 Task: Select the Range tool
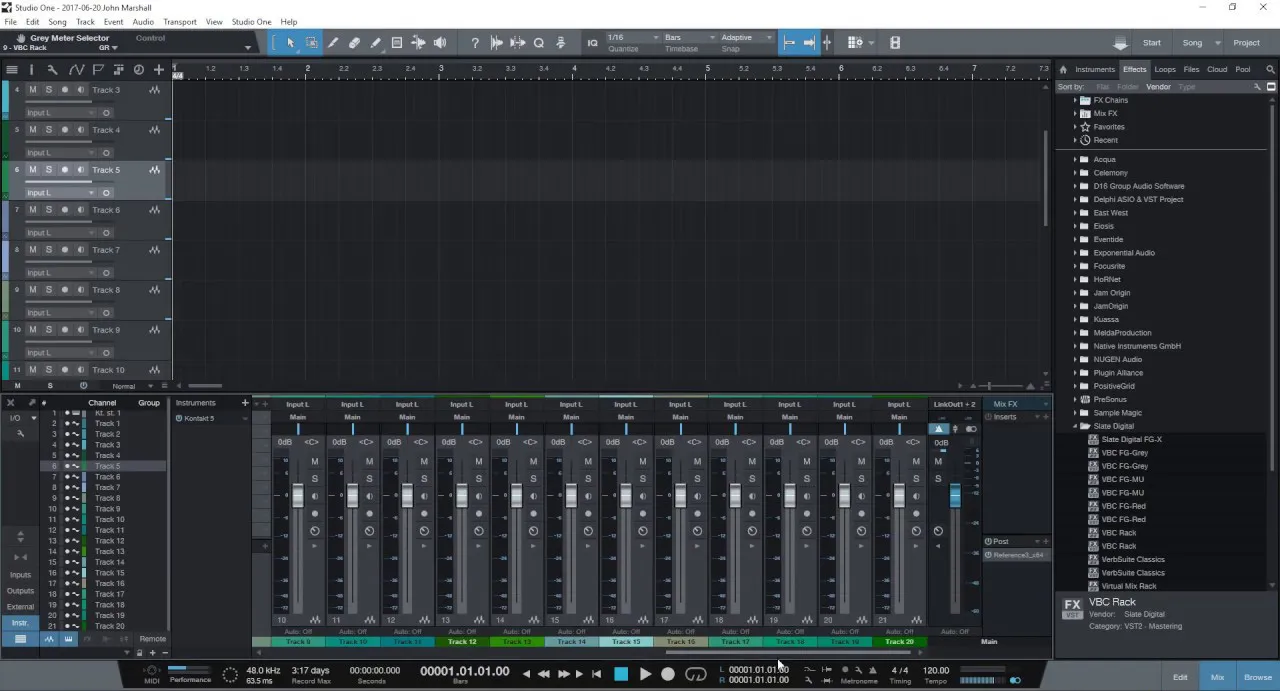pyautogui.click(x=312, y=43)
